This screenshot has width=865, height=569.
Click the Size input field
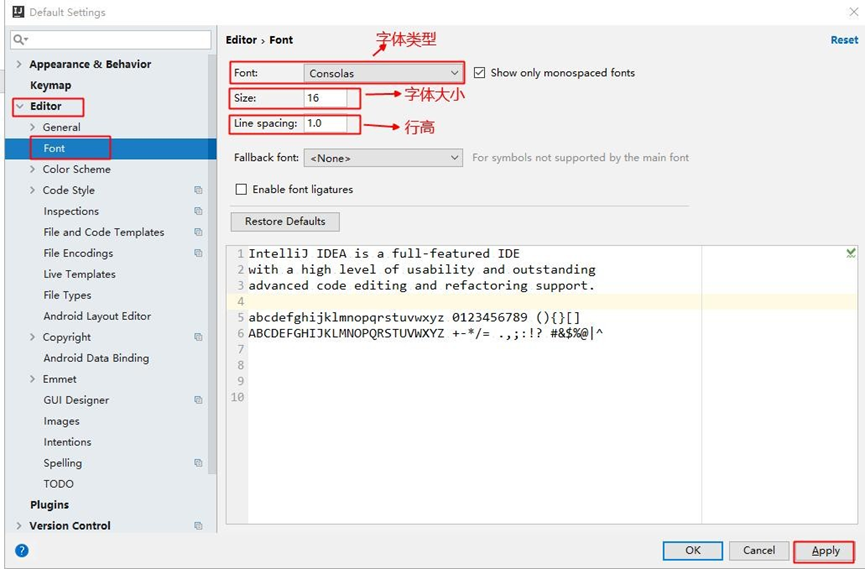325,98
